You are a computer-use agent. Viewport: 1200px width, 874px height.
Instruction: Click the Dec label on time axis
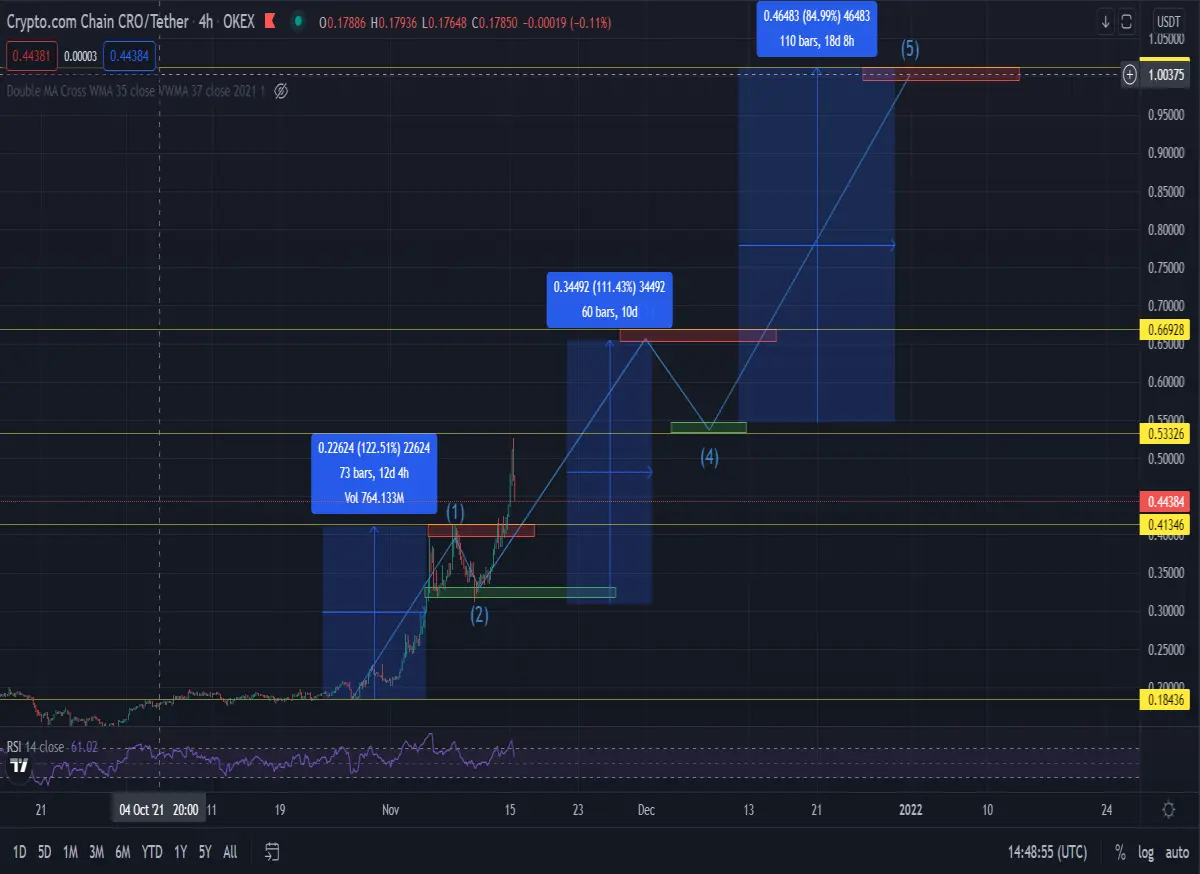(646, 810)
